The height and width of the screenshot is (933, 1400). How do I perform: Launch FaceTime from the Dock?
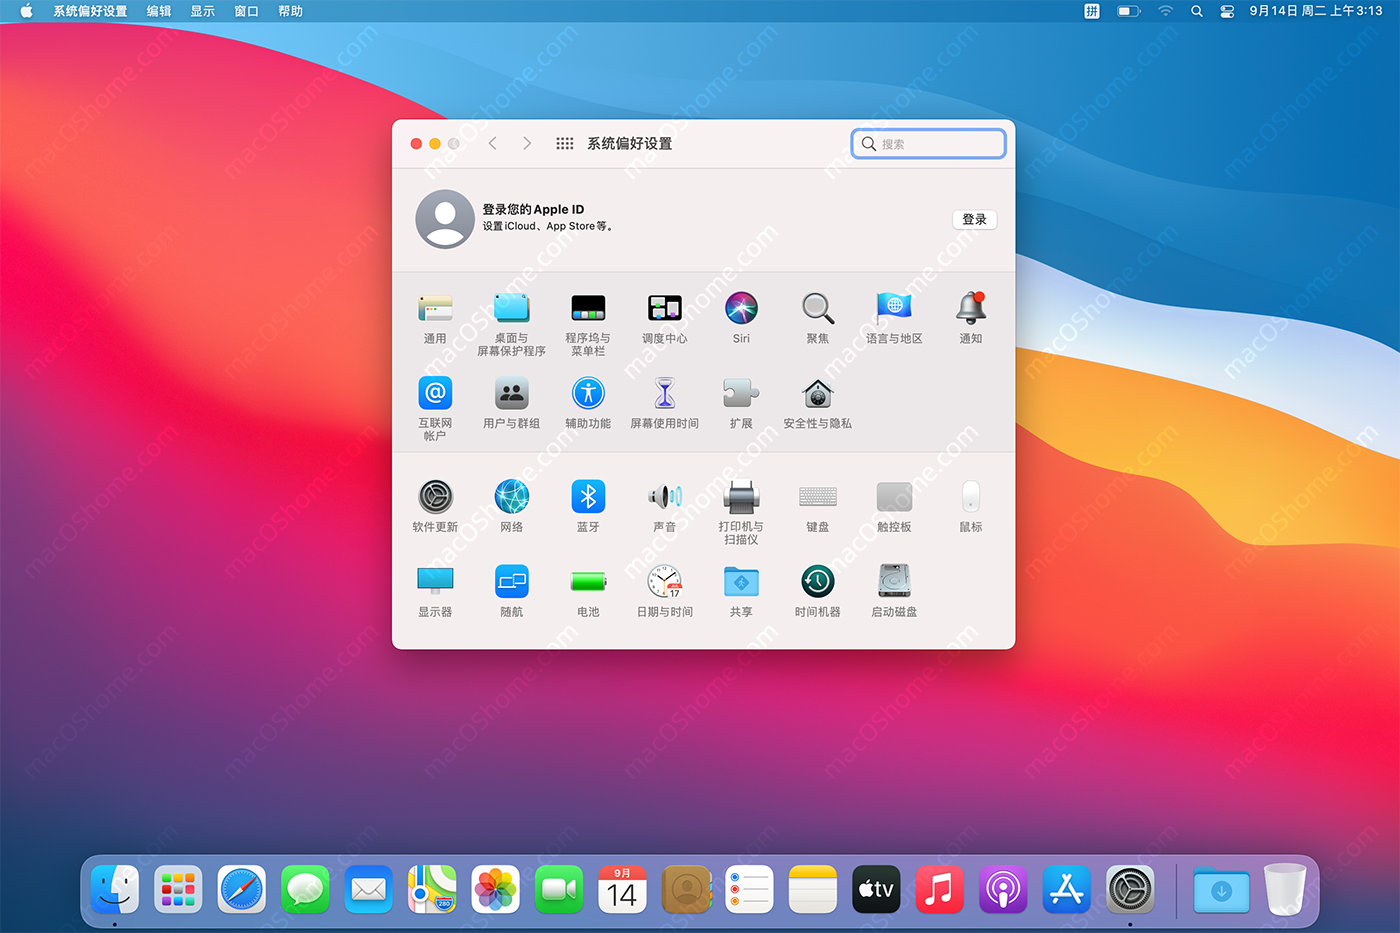[x=559, y=889]
